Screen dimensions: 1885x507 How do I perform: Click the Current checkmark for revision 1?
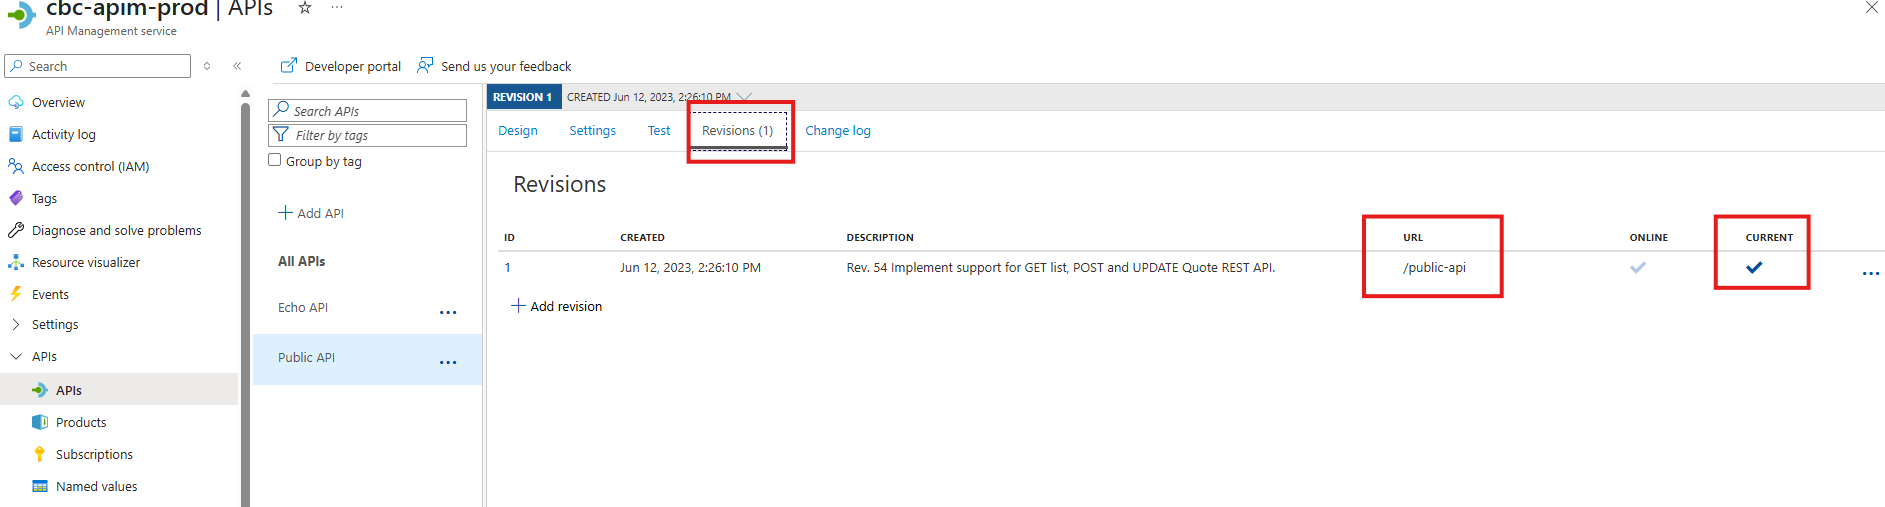[1754, 268]
